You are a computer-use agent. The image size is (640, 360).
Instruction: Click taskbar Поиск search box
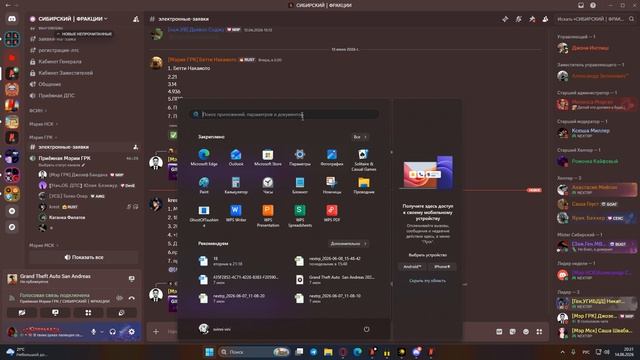click(x=254, y=352)
